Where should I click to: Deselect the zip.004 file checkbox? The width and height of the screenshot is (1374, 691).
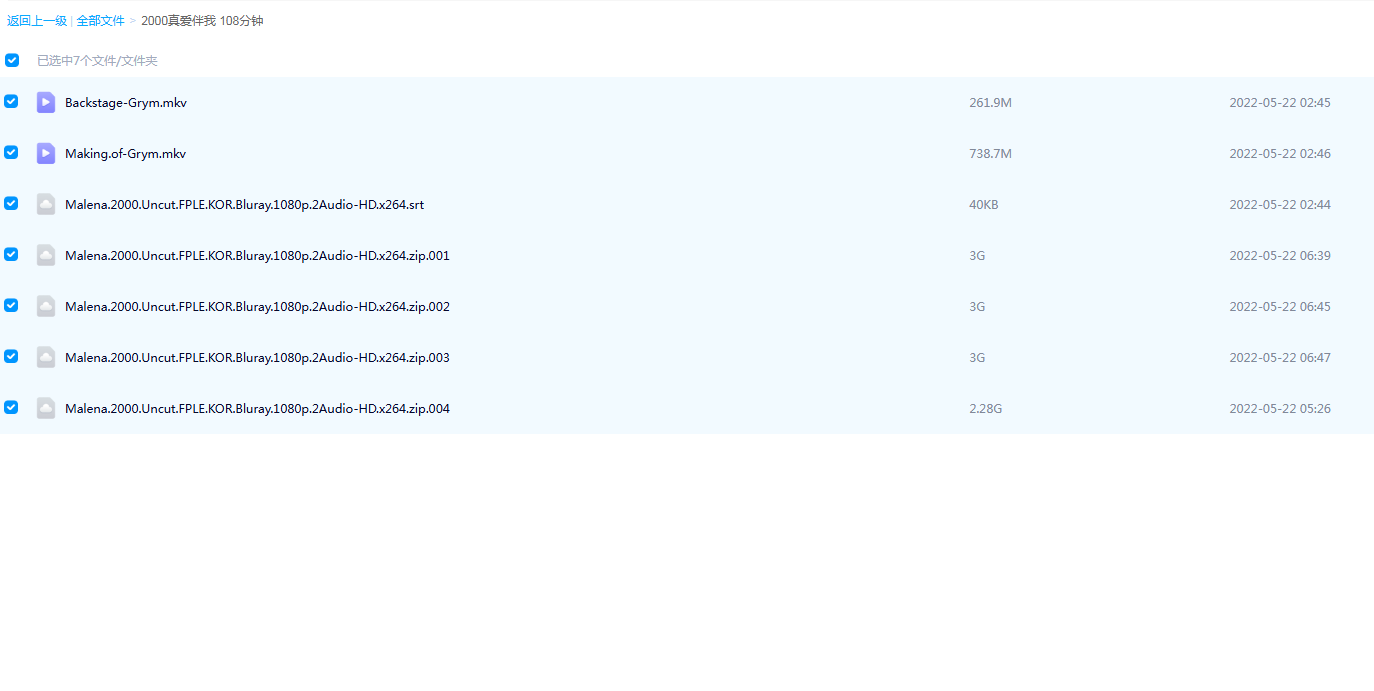(11, 407)
